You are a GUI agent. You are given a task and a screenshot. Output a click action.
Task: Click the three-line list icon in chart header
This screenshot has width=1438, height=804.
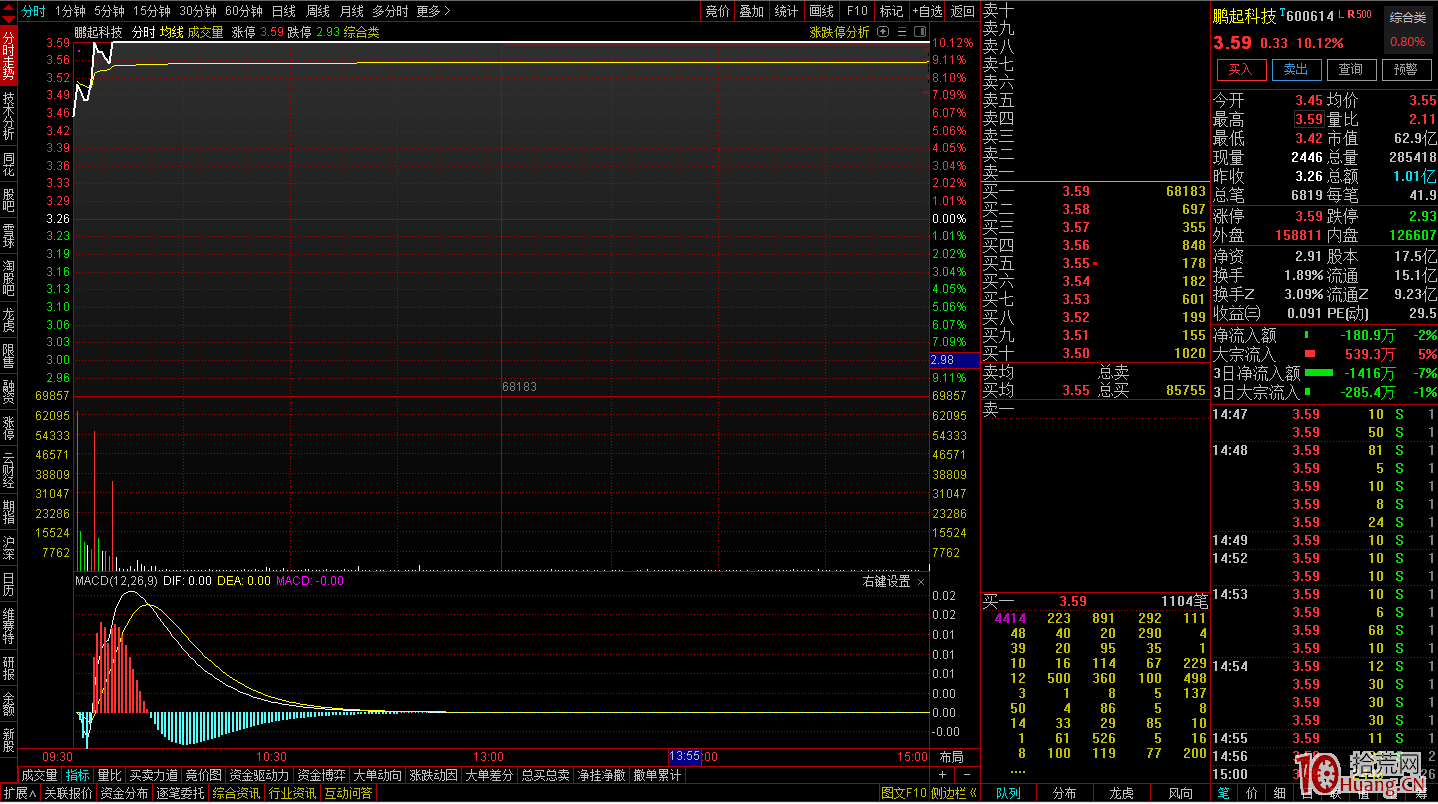(901, 32)
